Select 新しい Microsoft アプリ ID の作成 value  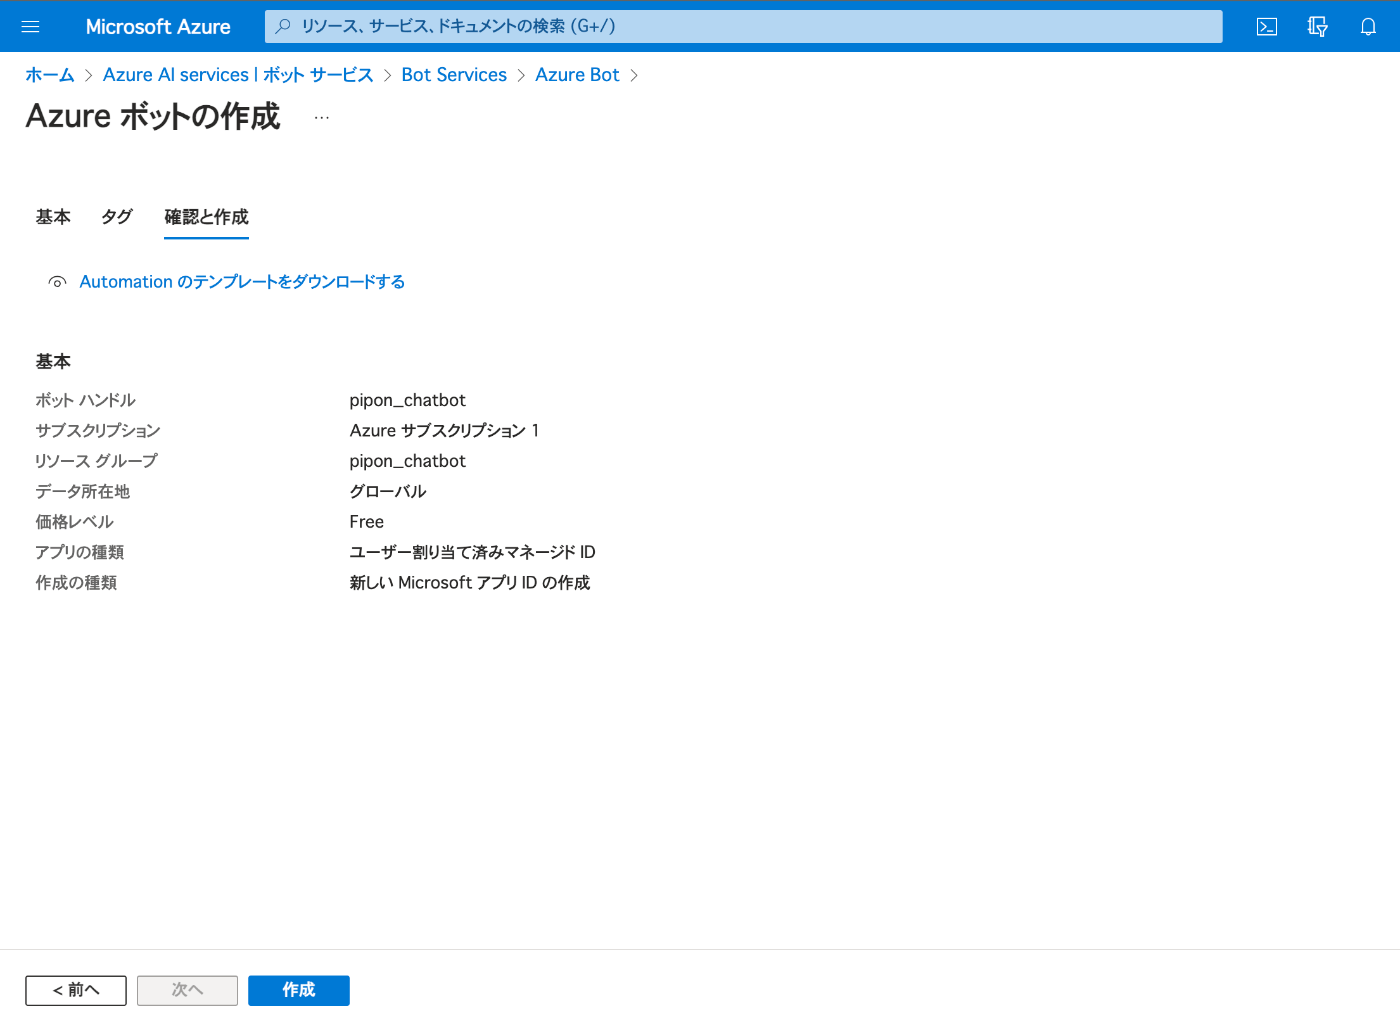[470, 583]
